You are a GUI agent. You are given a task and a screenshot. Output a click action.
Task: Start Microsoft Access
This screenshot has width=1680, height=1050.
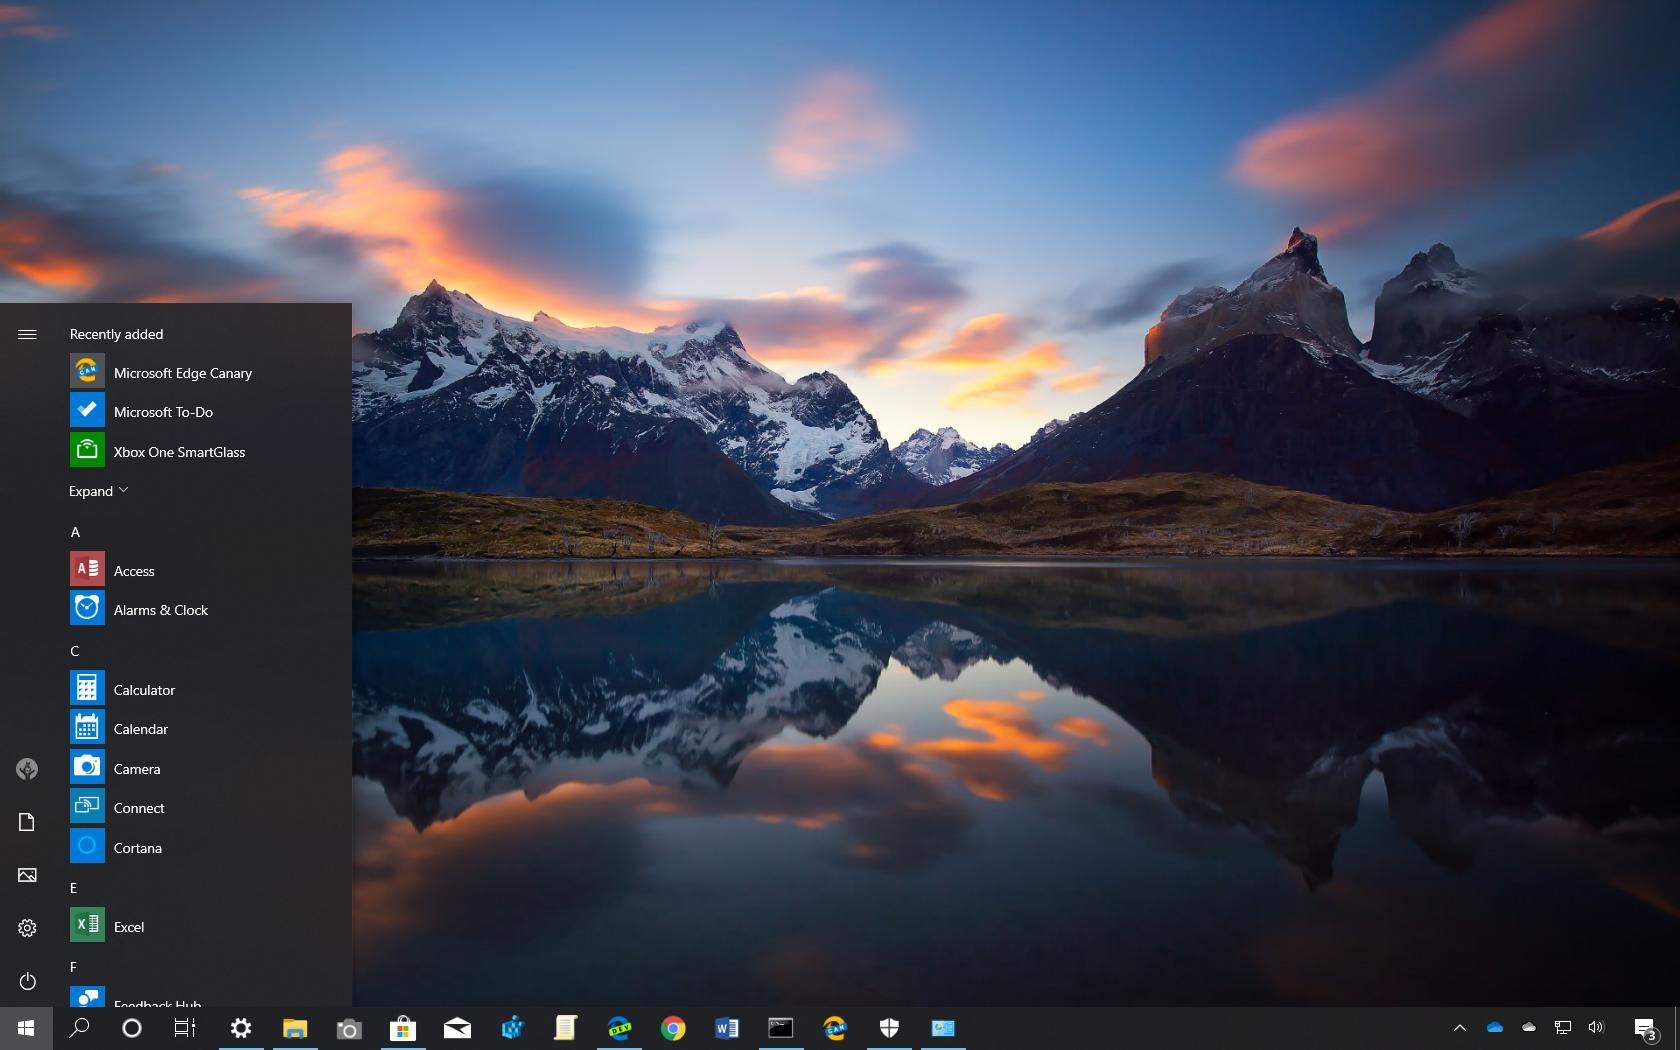(x=134, y=570)
